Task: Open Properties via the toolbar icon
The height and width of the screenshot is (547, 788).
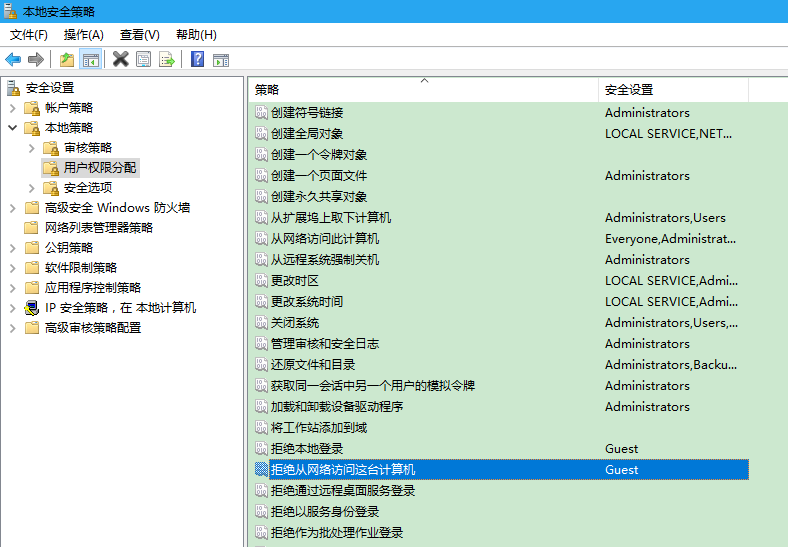Action: pos(144,59)
